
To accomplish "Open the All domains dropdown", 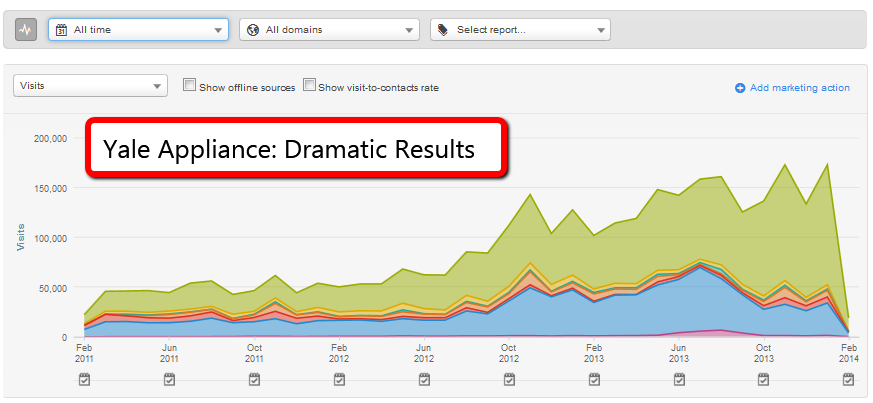I will pos(329,30).
